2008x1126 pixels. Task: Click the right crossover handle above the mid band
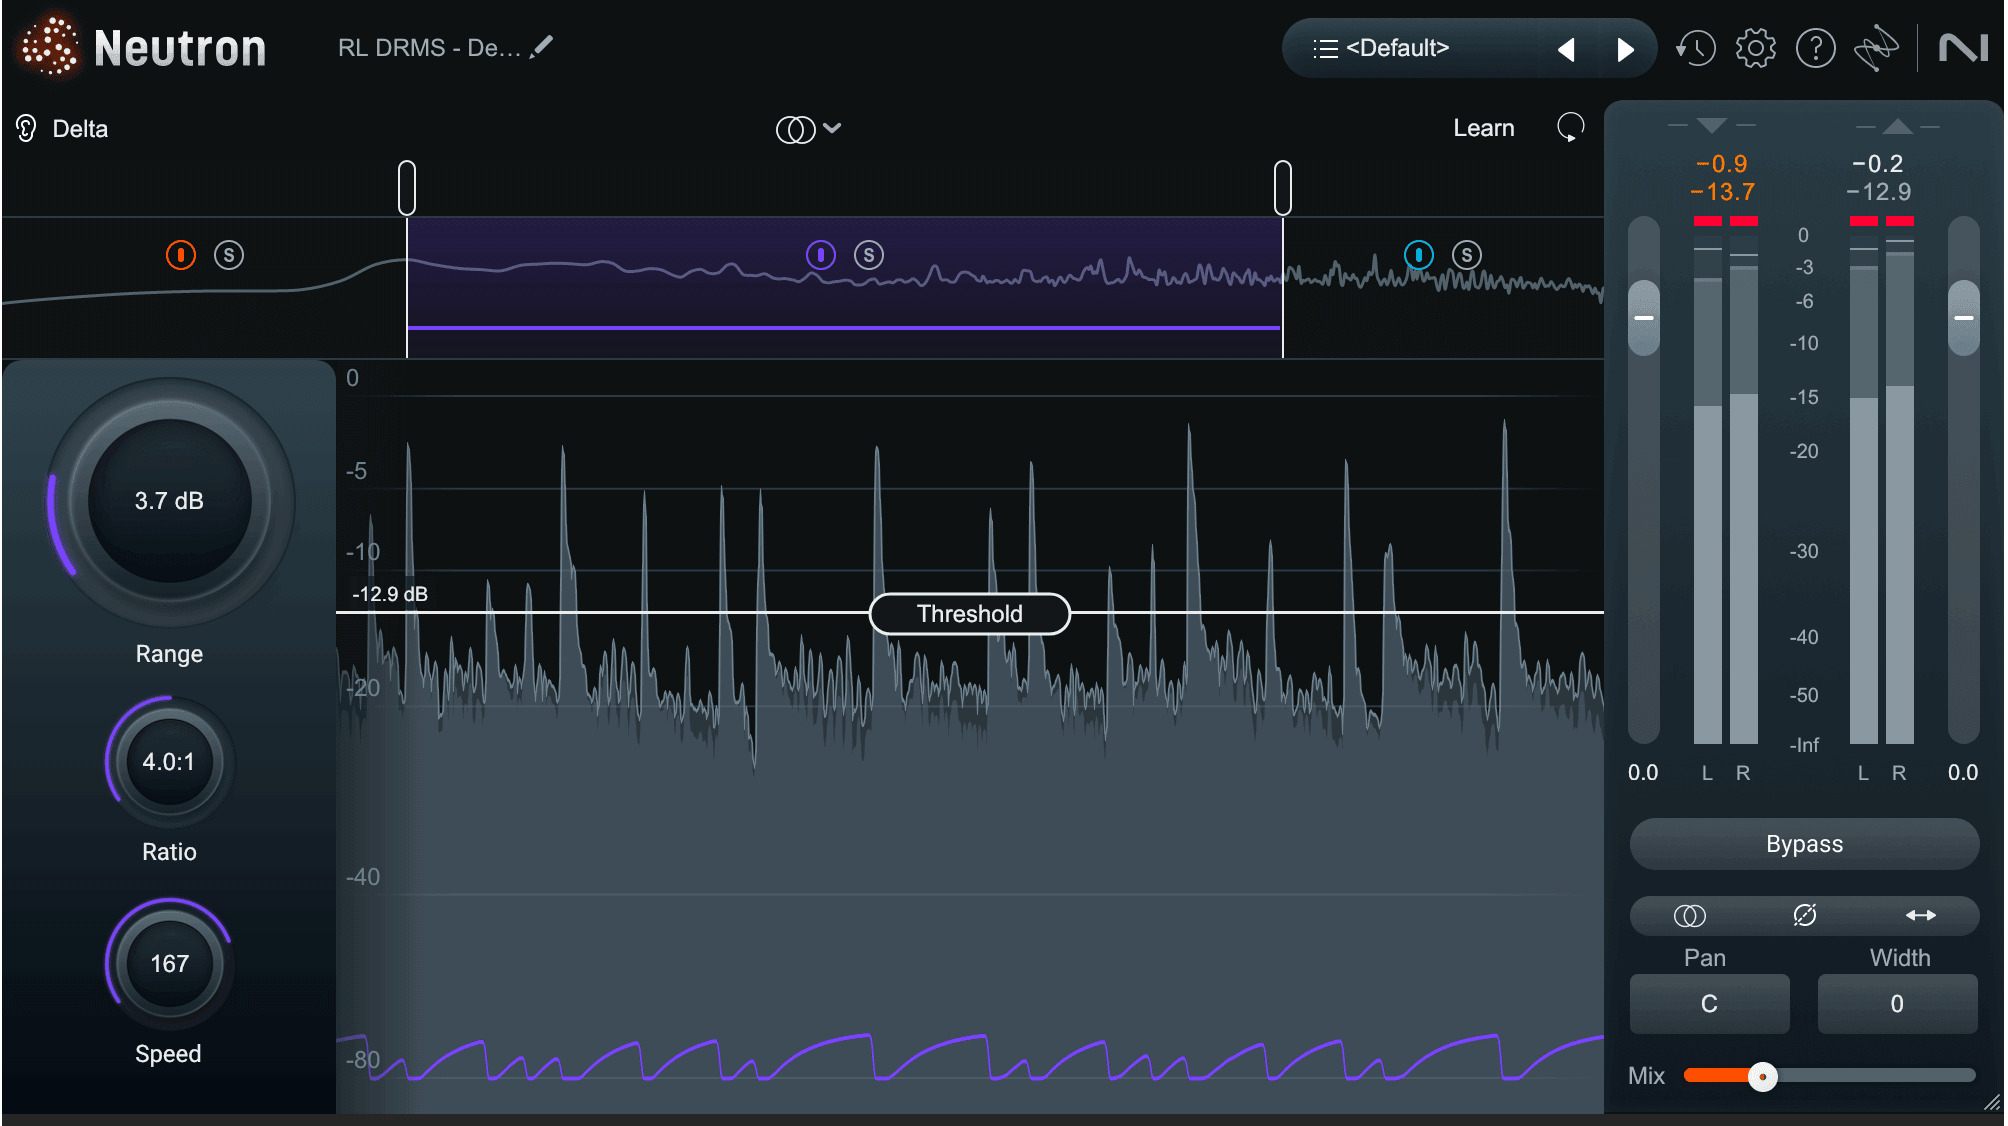pyautogui.click(x=1283, y=187)
